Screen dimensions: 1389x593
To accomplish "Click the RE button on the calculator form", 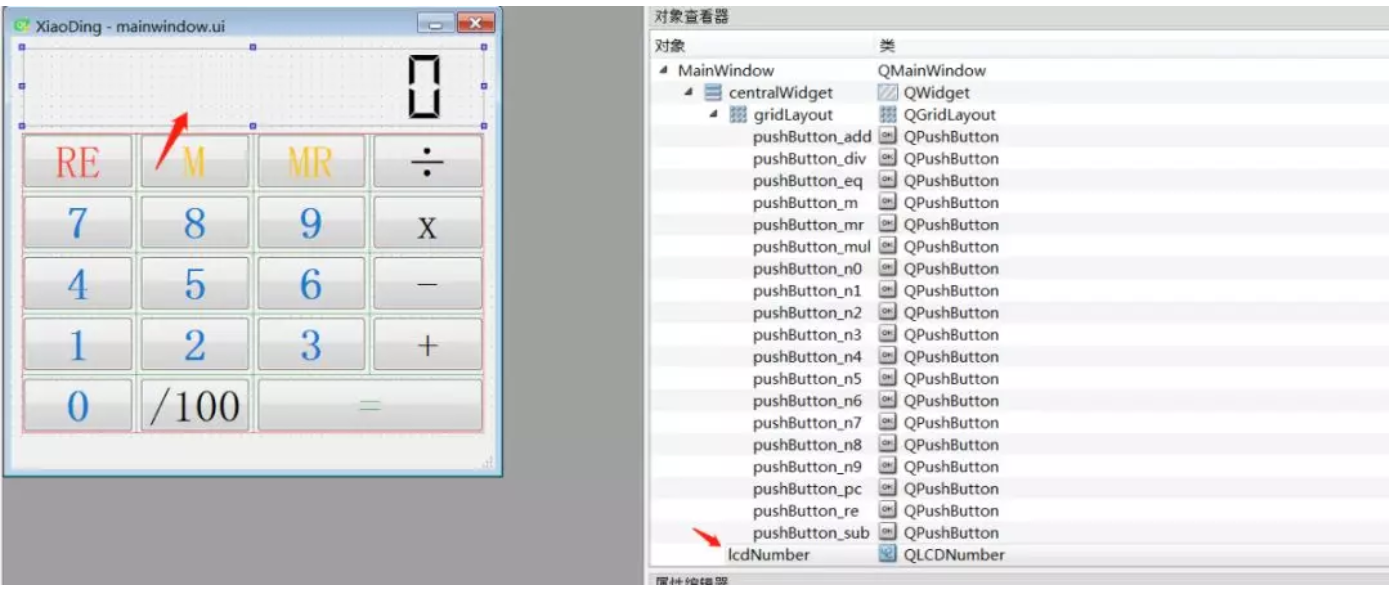I will (x=78, y=161).
